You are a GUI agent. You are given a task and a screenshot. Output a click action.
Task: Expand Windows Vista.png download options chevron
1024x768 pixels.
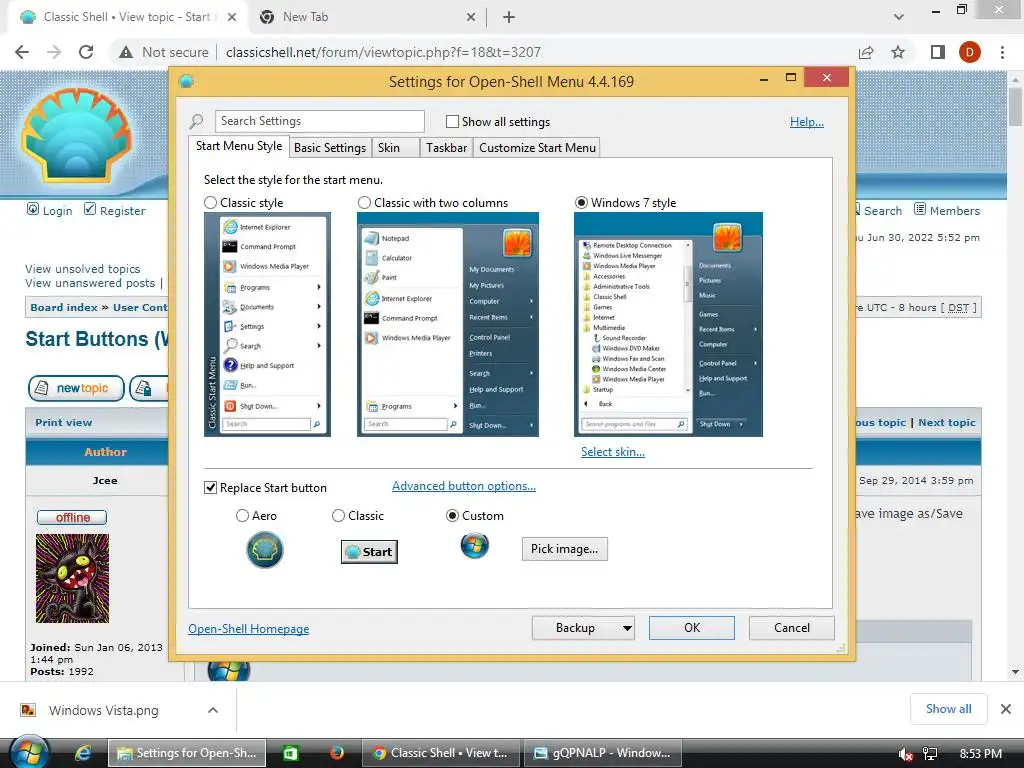coord(213,710)
